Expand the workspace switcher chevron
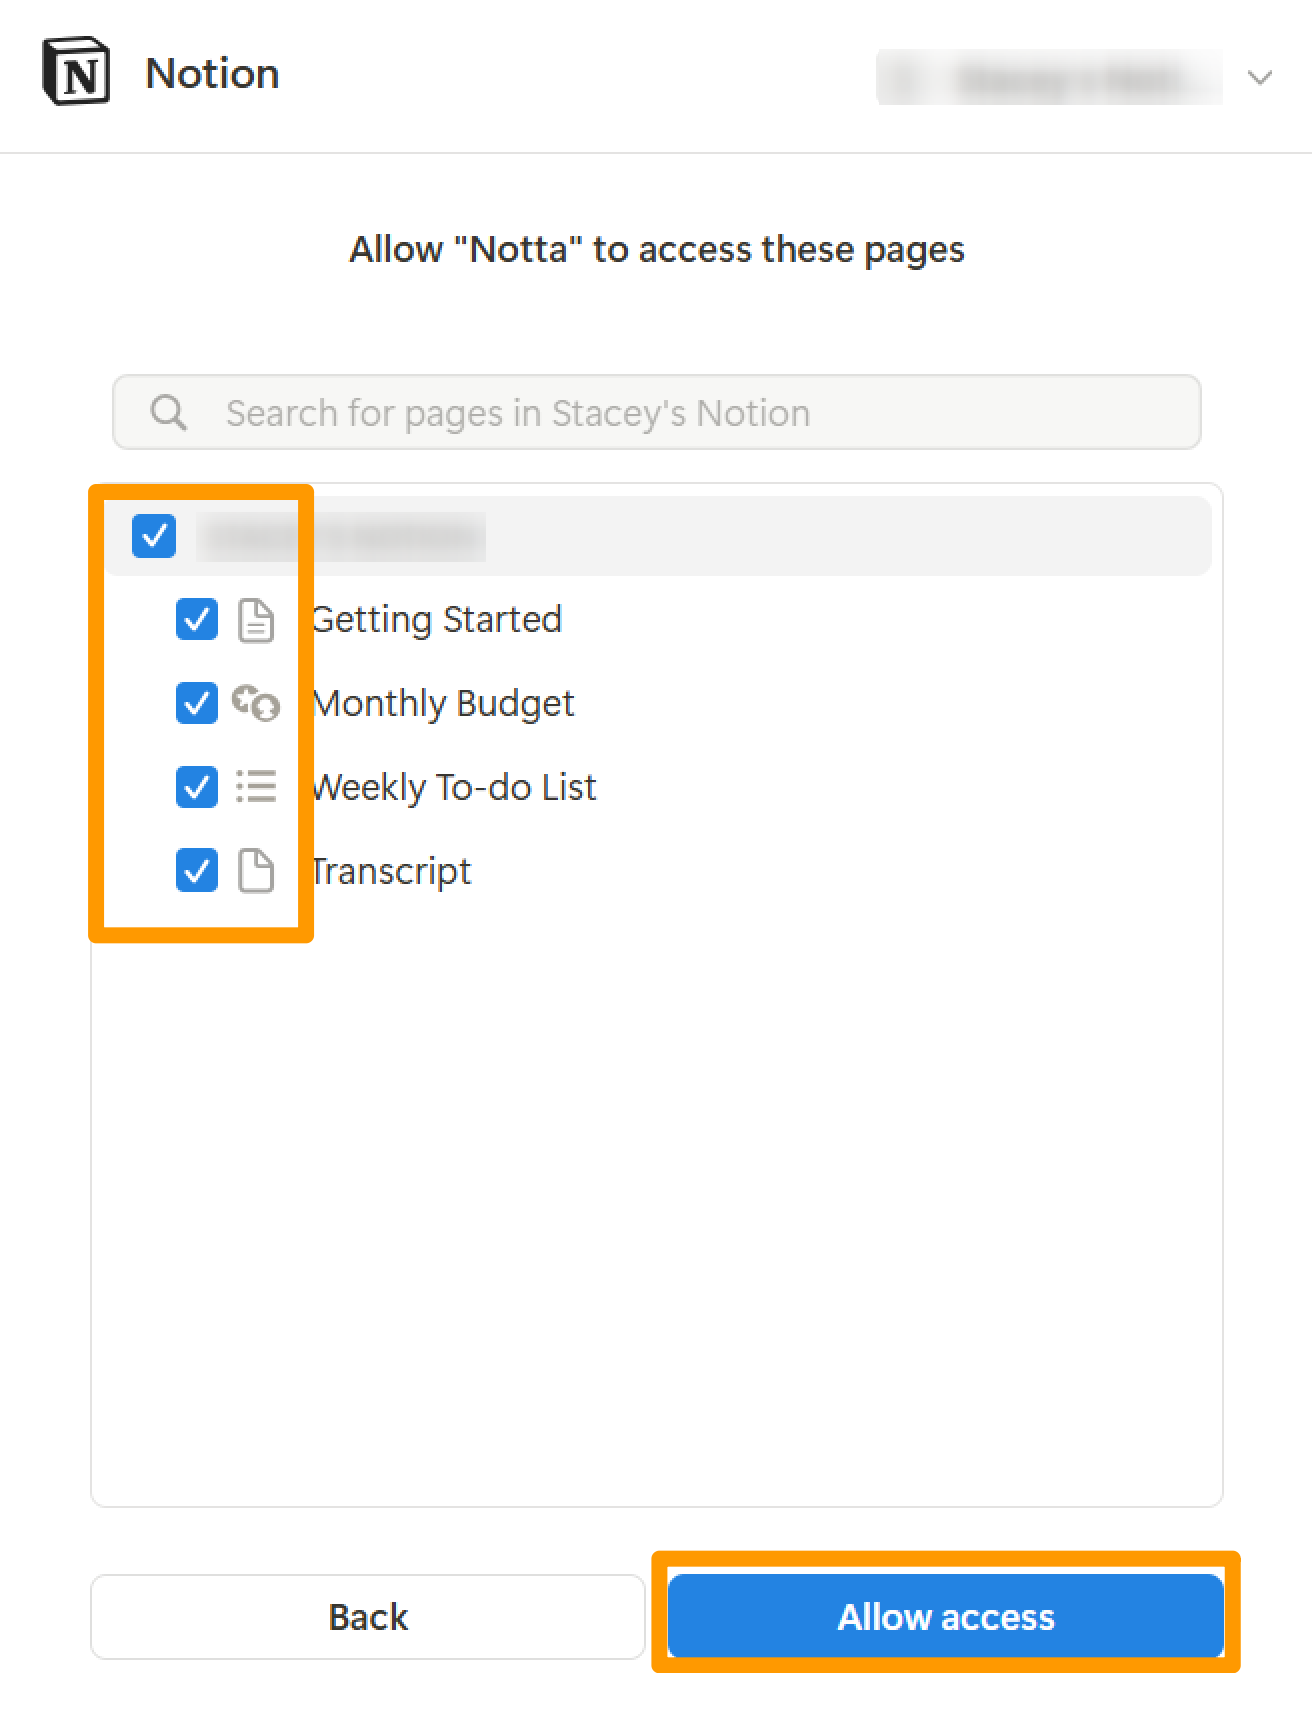Viewport: 1312px width, 1714px height. pos(1260,77)
